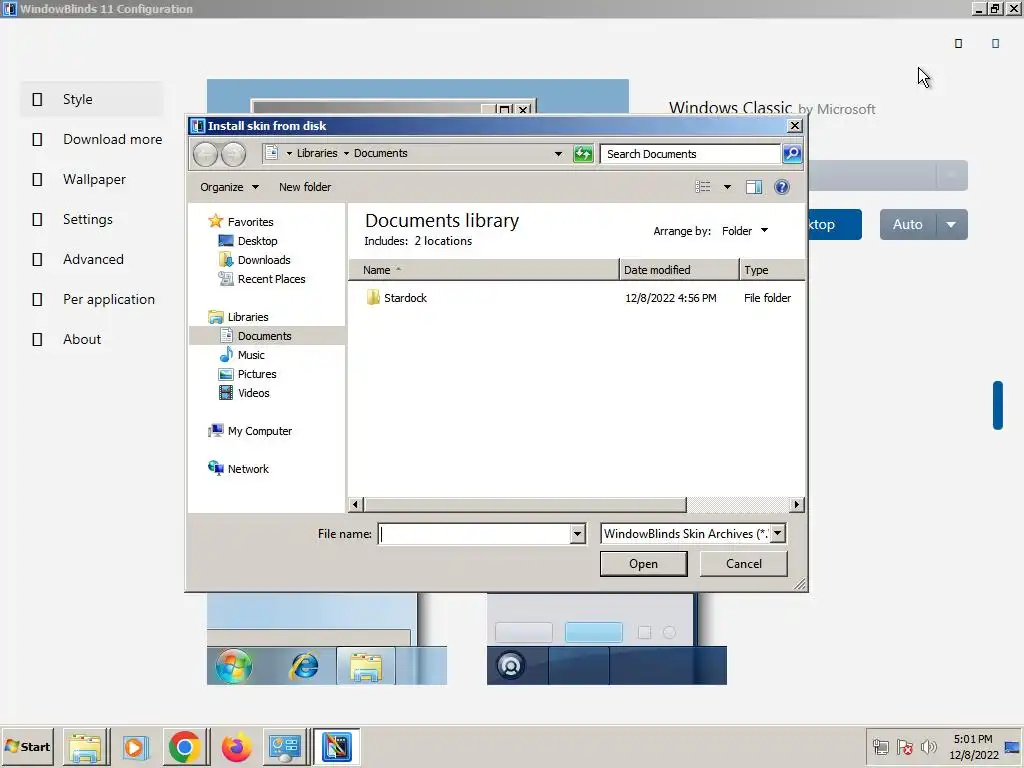Click the Search Documents field
This screenshot has width=1024, height=768.
click(x=690, y=154)
